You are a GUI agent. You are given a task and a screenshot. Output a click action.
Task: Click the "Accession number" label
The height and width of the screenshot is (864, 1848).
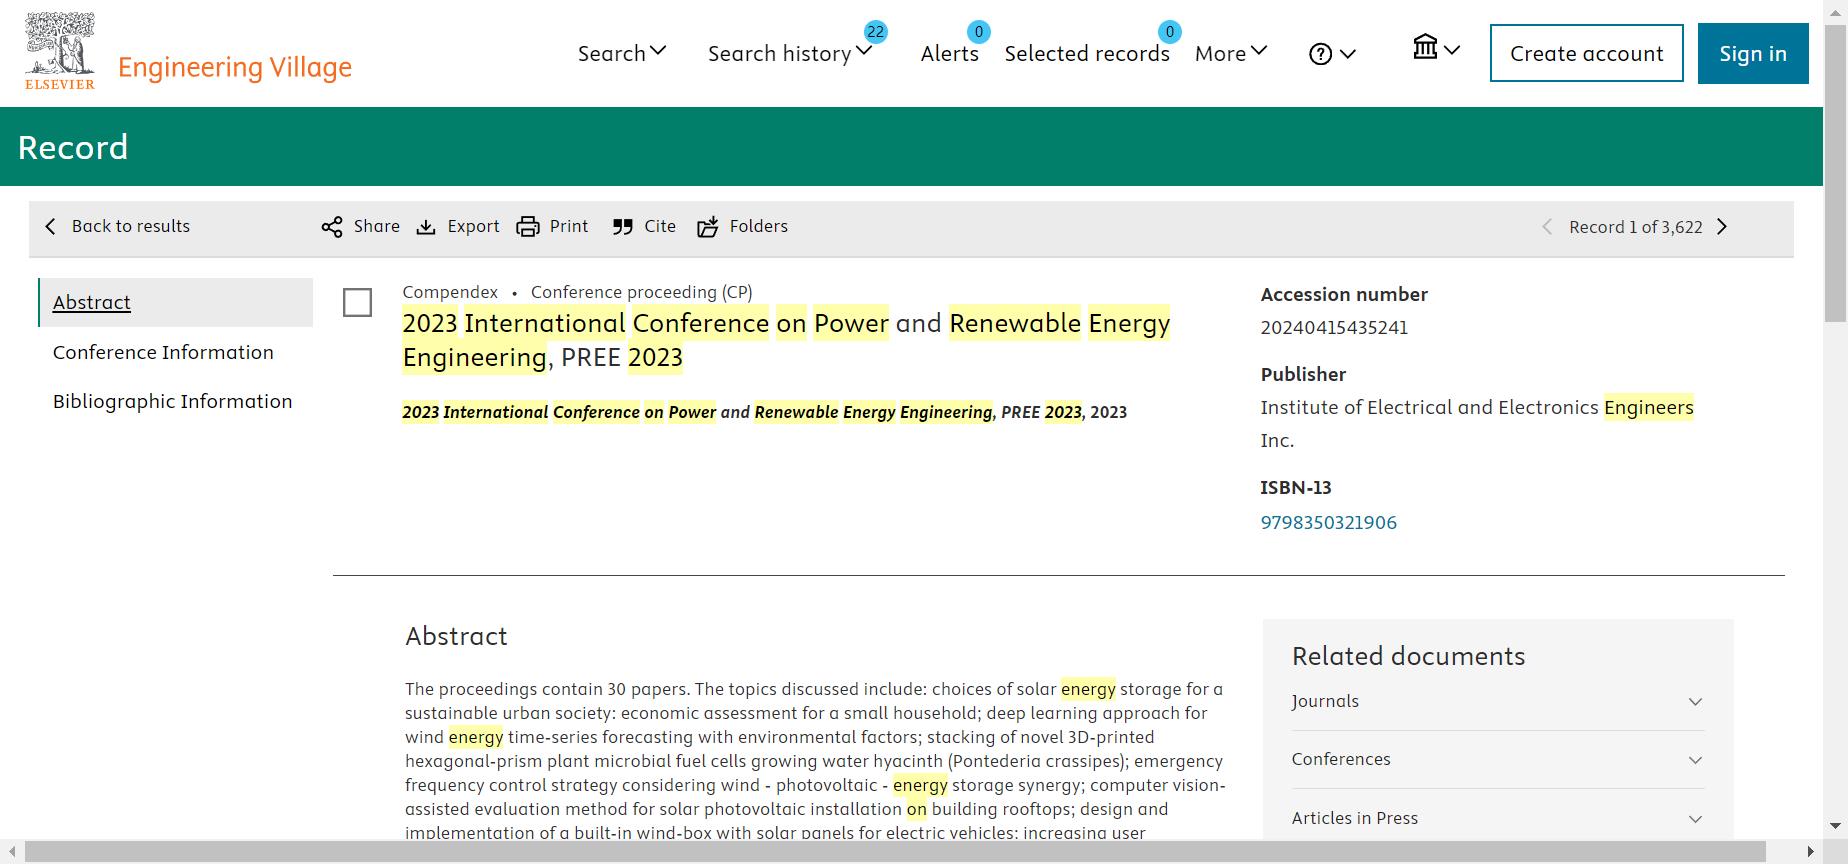click(1344, 294)
